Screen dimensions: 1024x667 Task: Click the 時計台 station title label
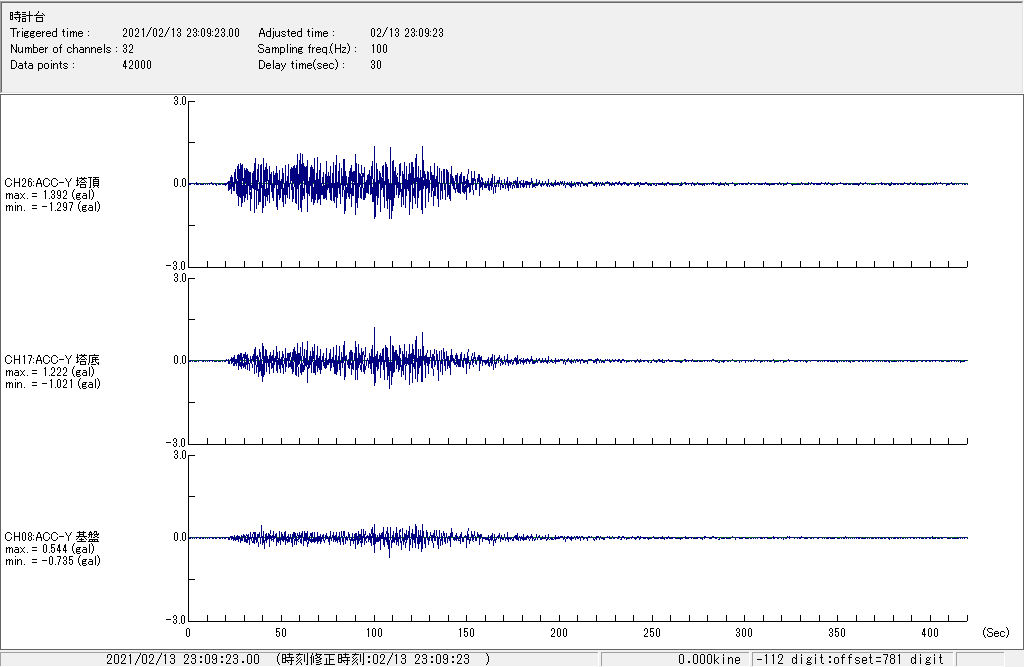point(27,18)
